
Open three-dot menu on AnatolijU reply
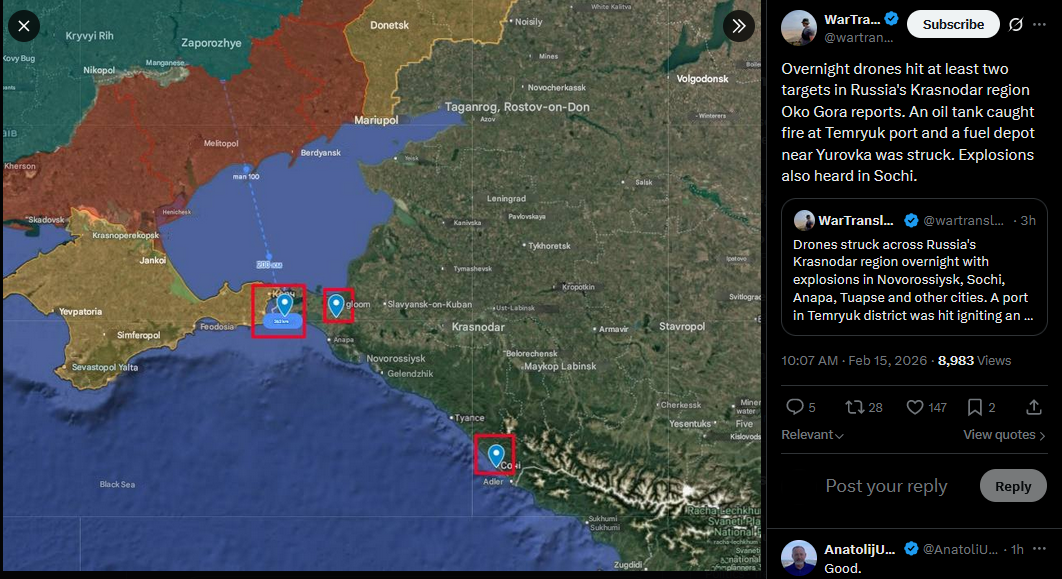[x=1040, y=549]
